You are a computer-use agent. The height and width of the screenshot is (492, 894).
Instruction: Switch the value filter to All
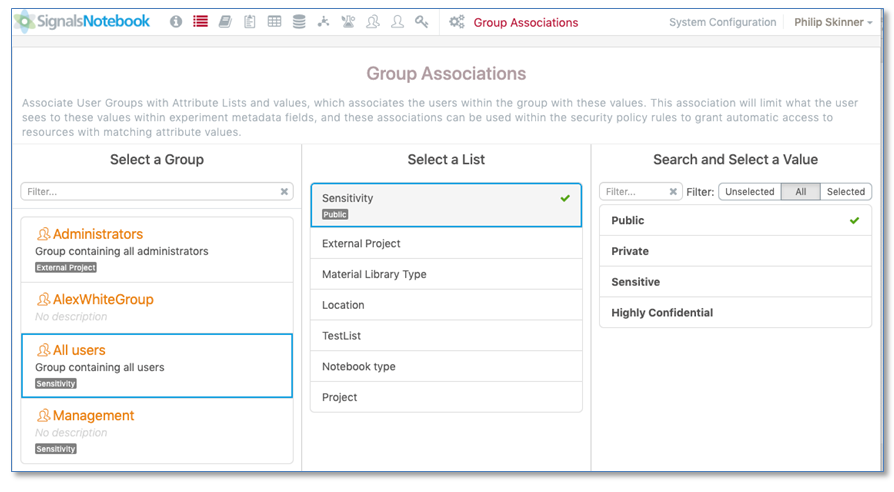point(800,192)
